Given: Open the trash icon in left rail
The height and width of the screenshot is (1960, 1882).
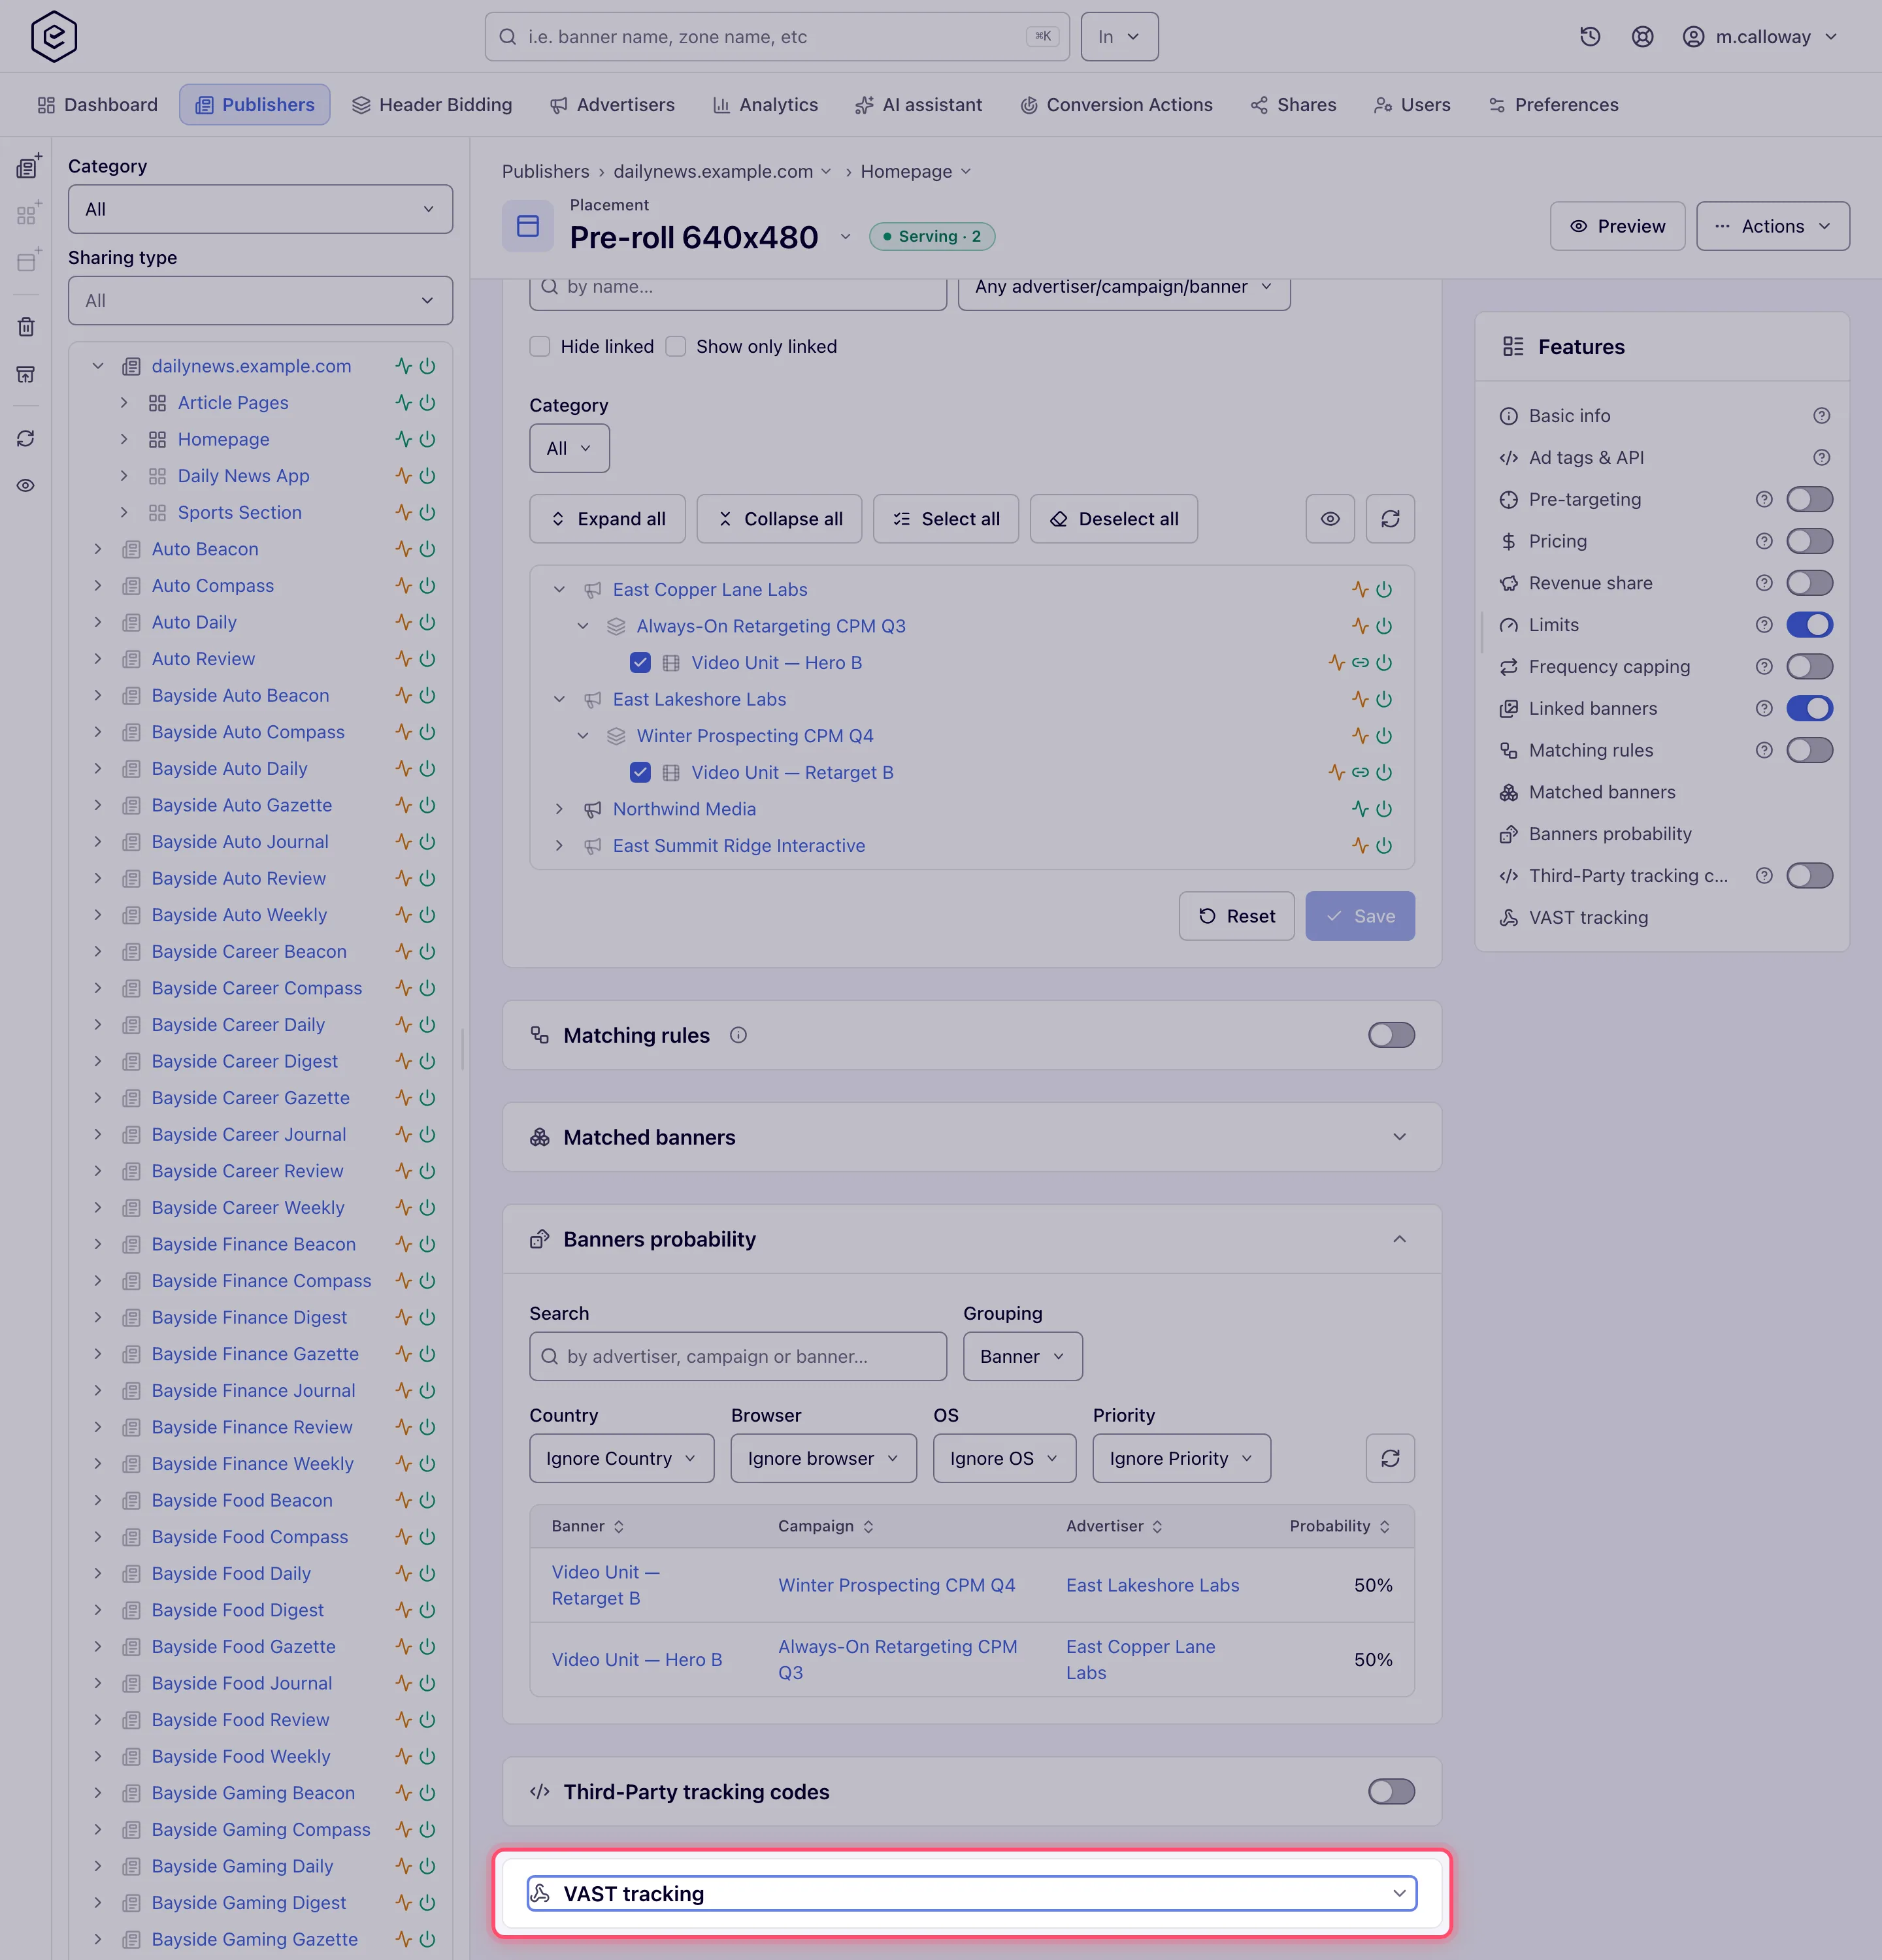Looking at the screenshot, I should pyautogui.click(x=26, y=327).
